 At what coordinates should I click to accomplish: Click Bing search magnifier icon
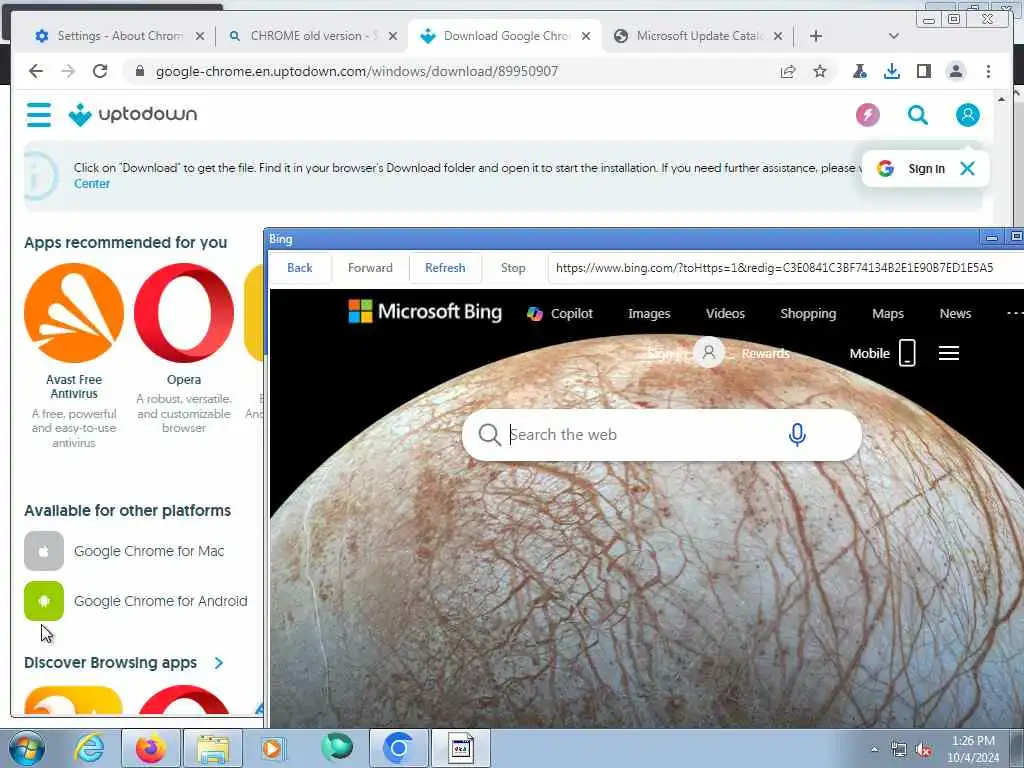(489, 434)
